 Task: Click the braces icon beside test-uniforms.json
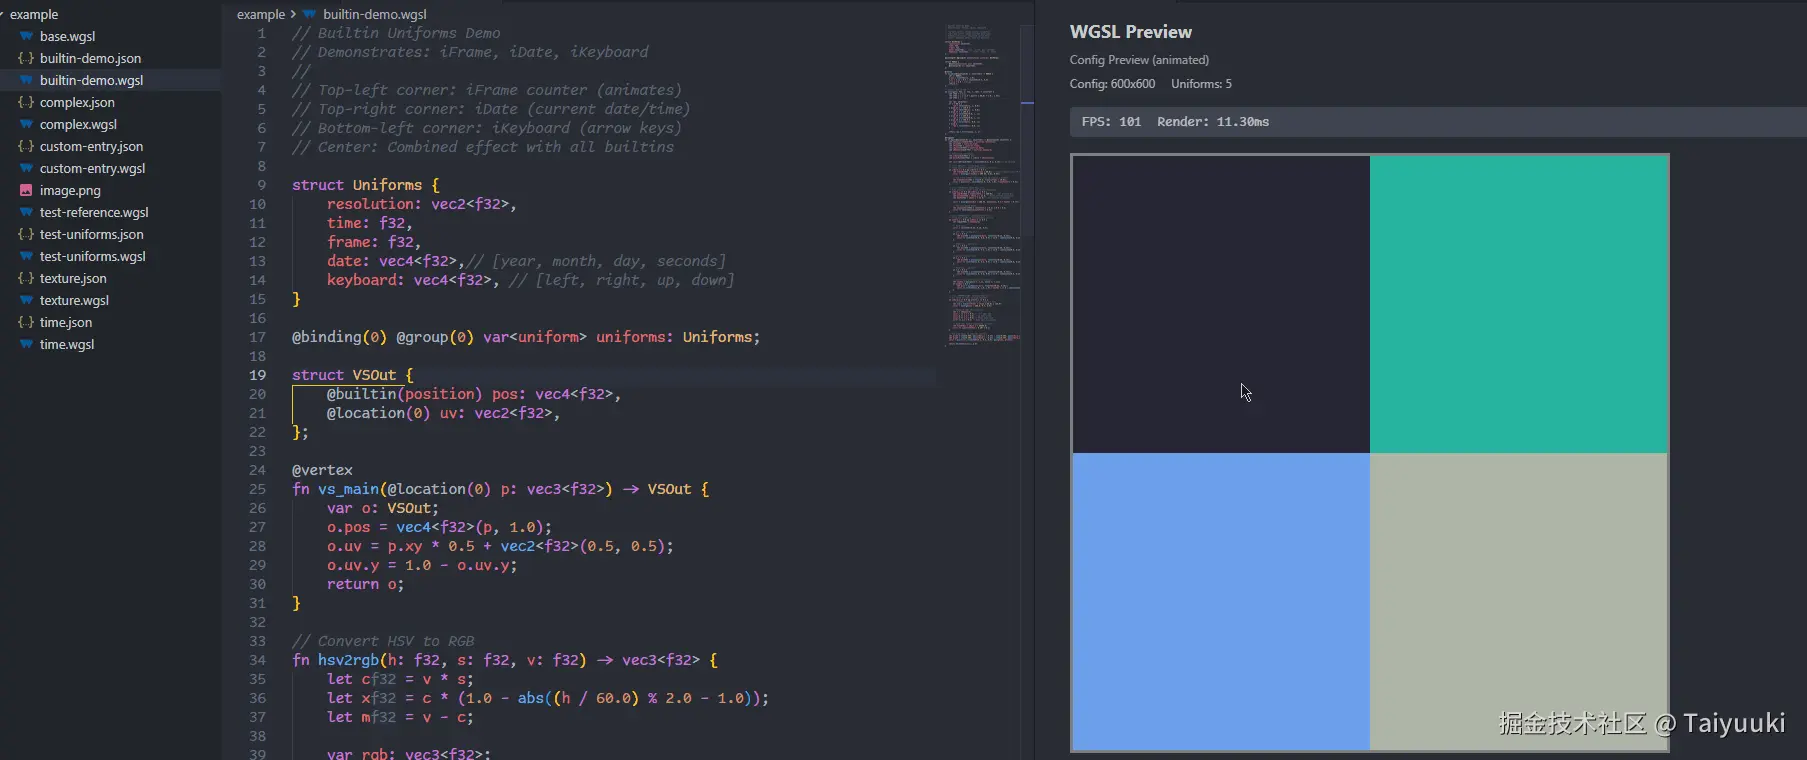coord(26,234)
